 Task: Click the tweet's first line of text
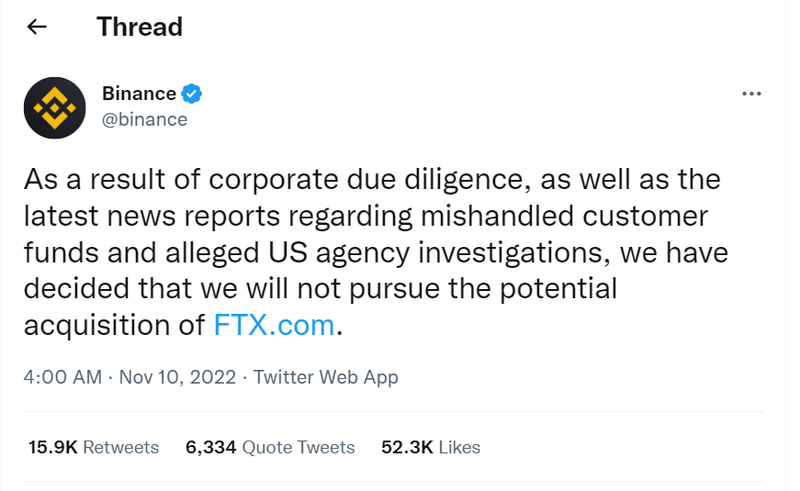click(370, 181)
